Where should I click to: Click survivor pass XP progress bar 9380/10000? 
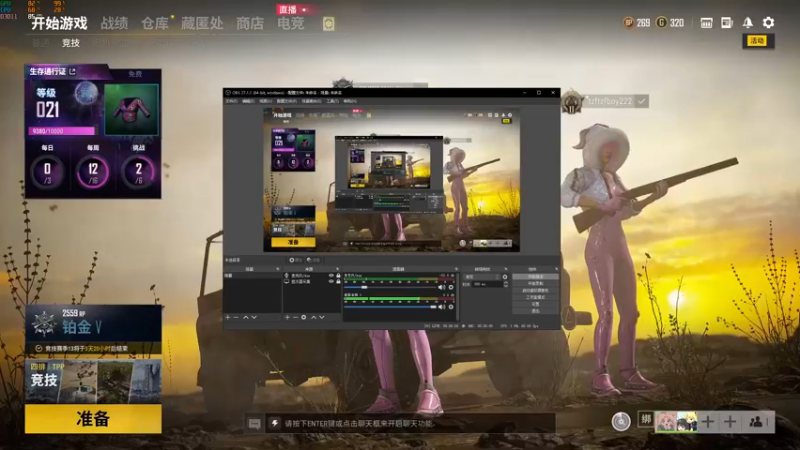pos(62,131)
